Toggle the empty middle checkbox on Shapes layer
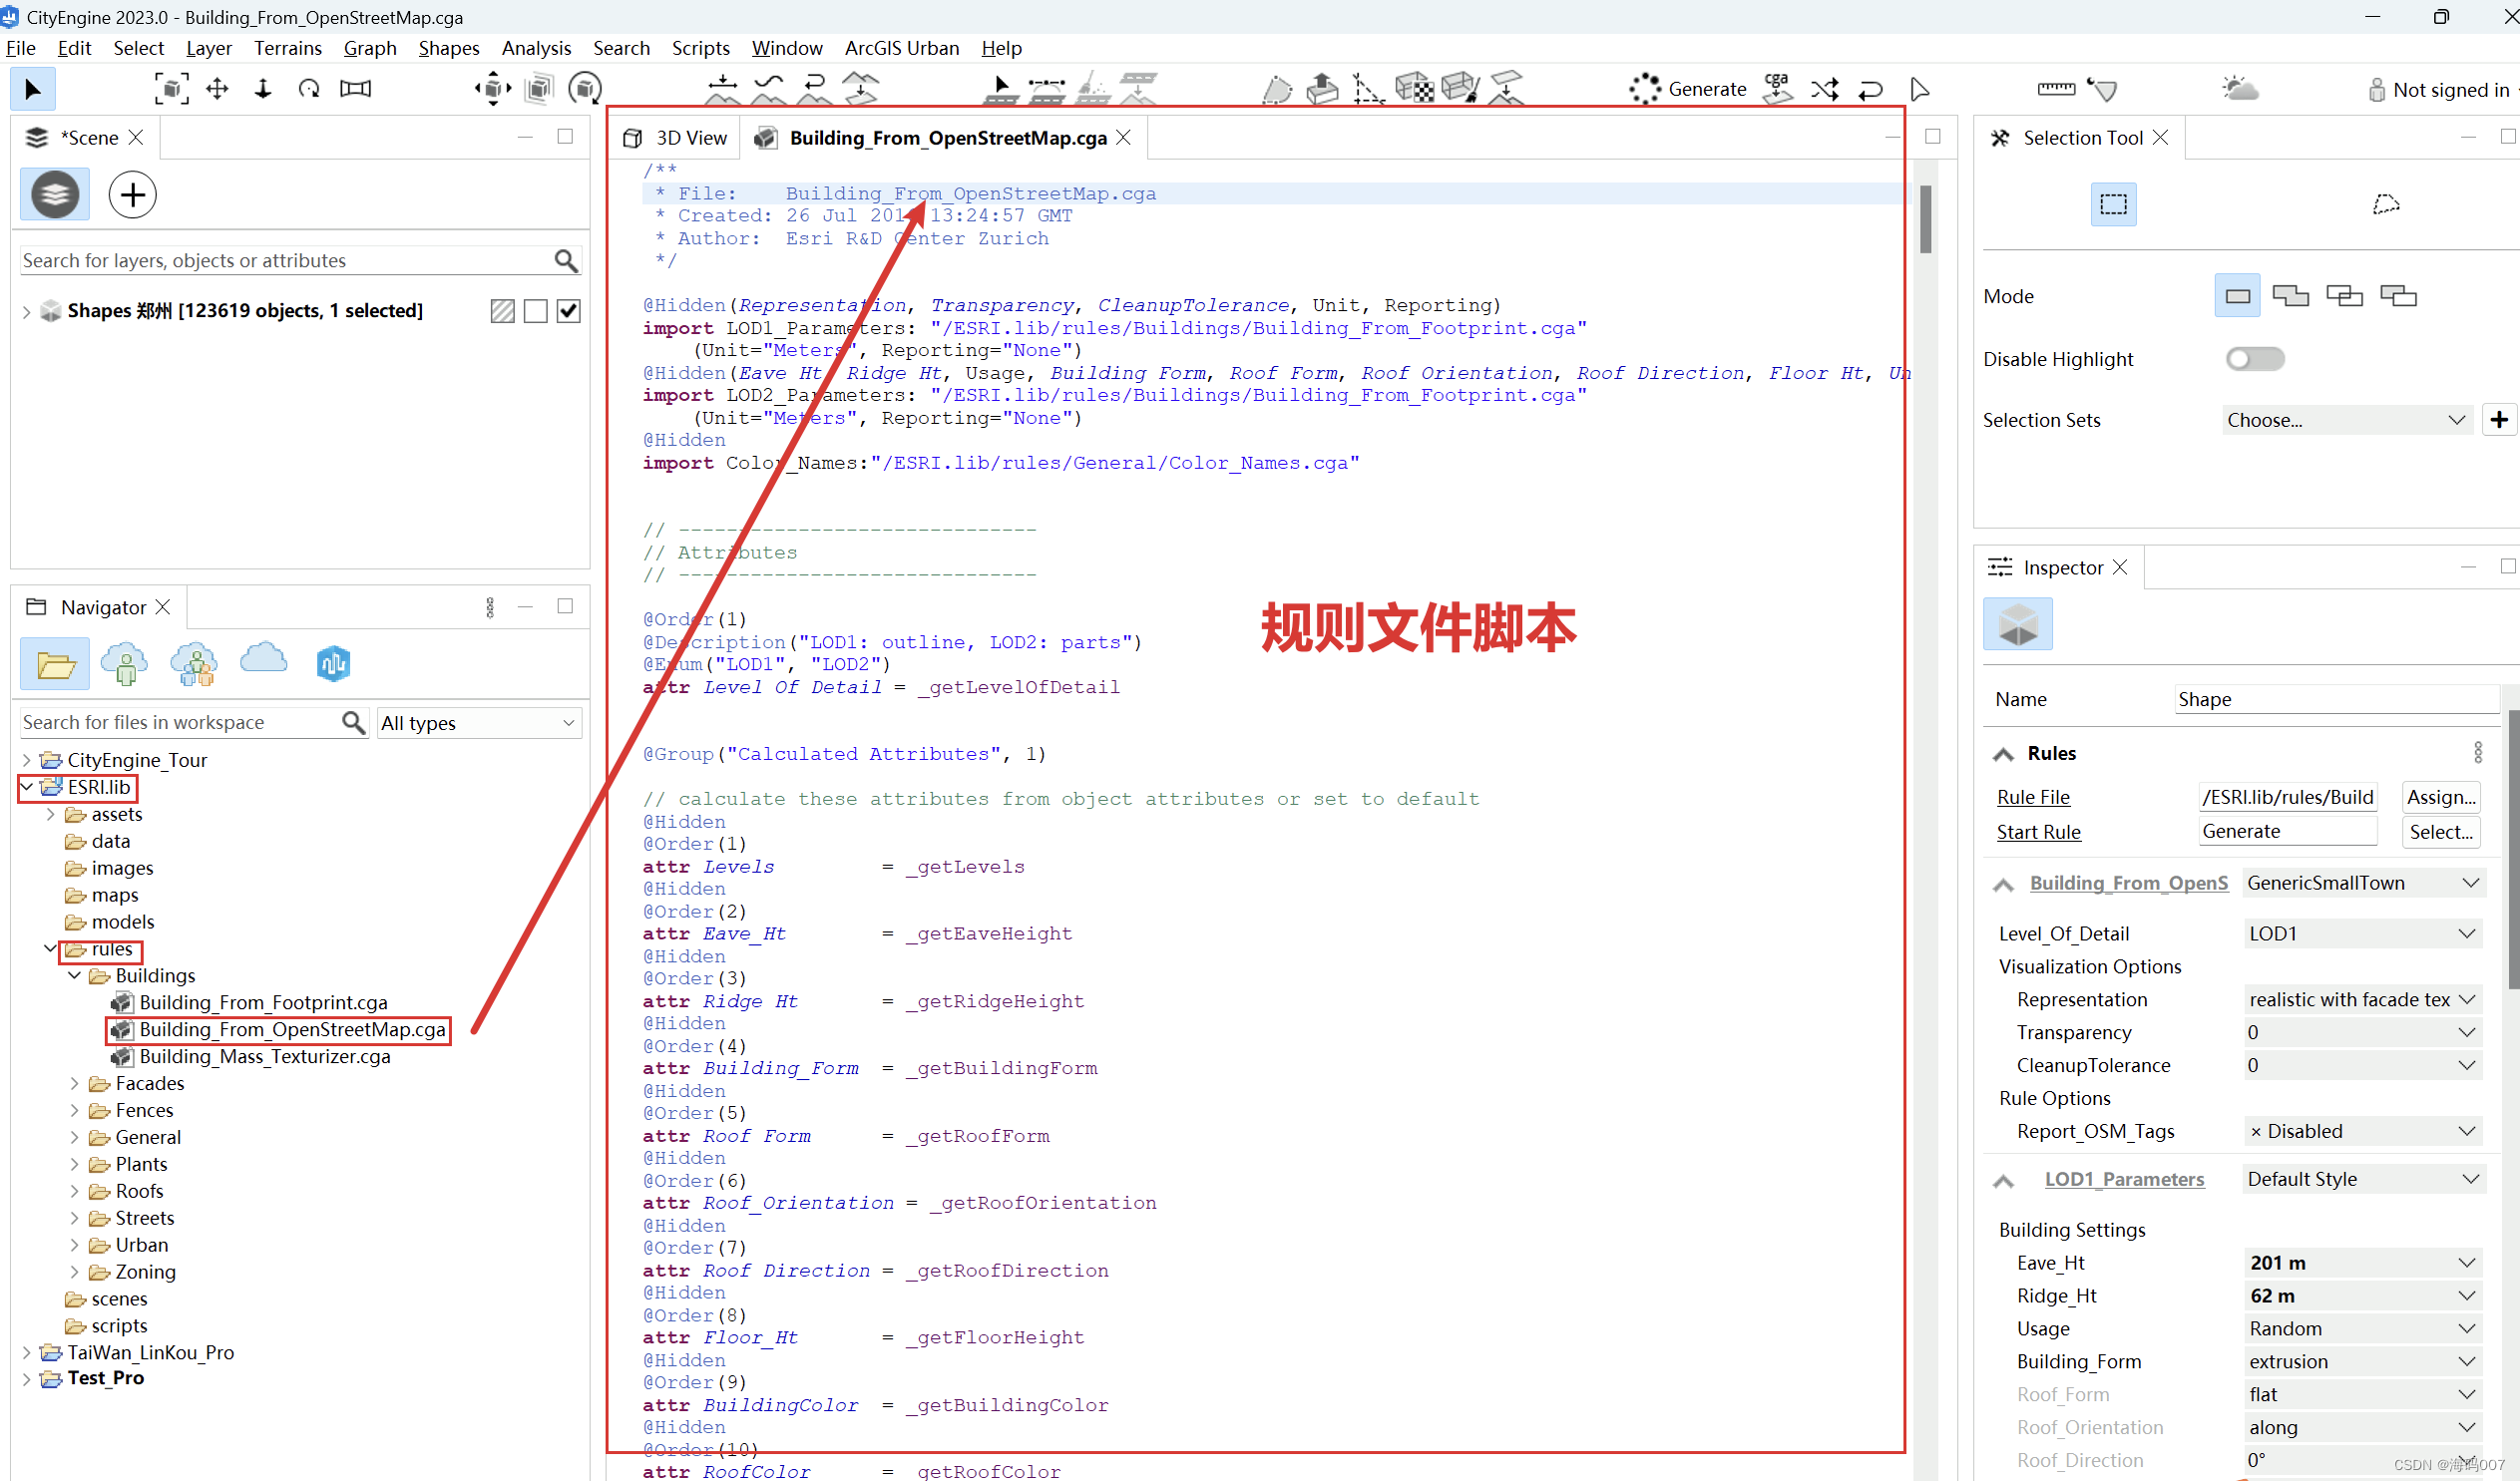This screenshot has width=2520, height=1481. pyautogui.click(x=536, y=311)
